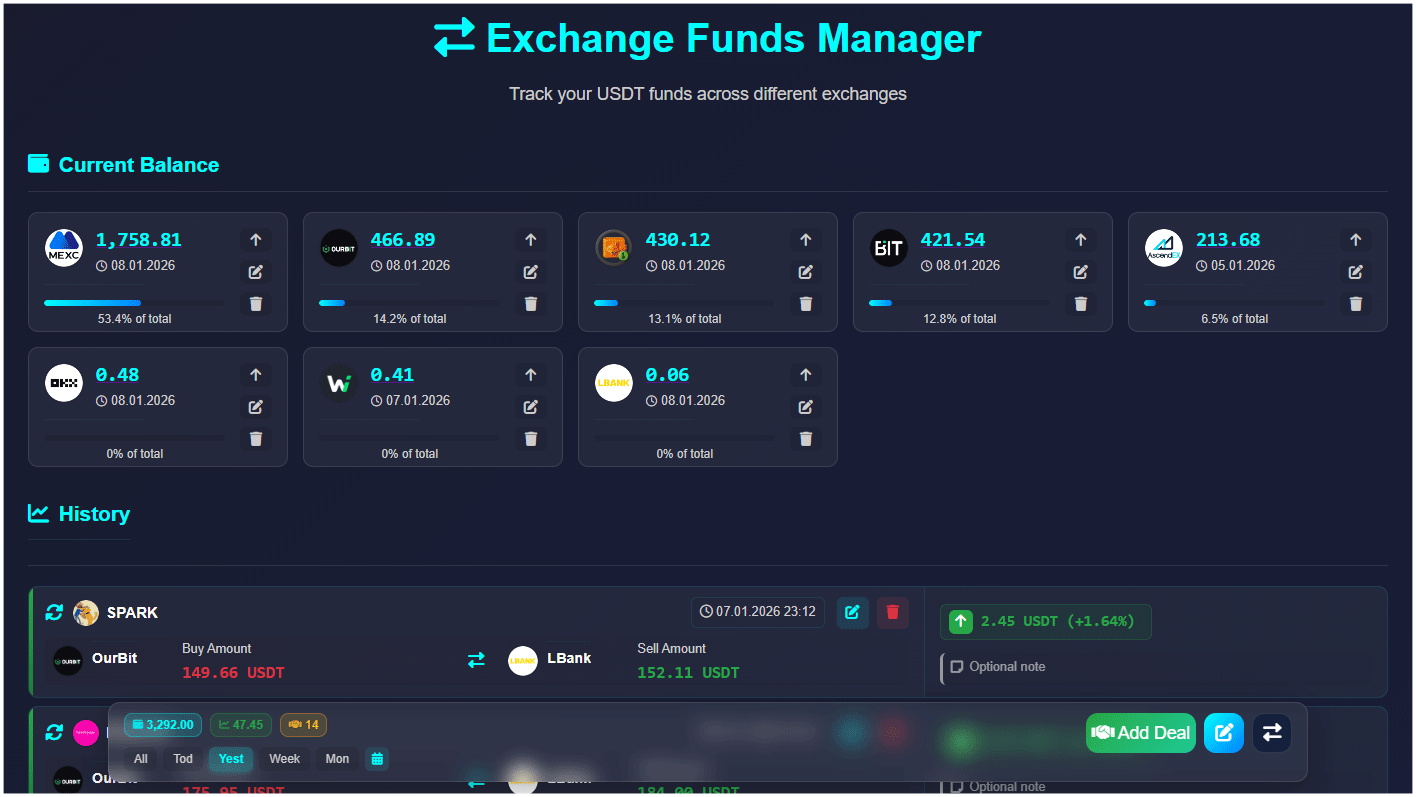
Task: Select the Week history filter
Action: tap(285, 759)
